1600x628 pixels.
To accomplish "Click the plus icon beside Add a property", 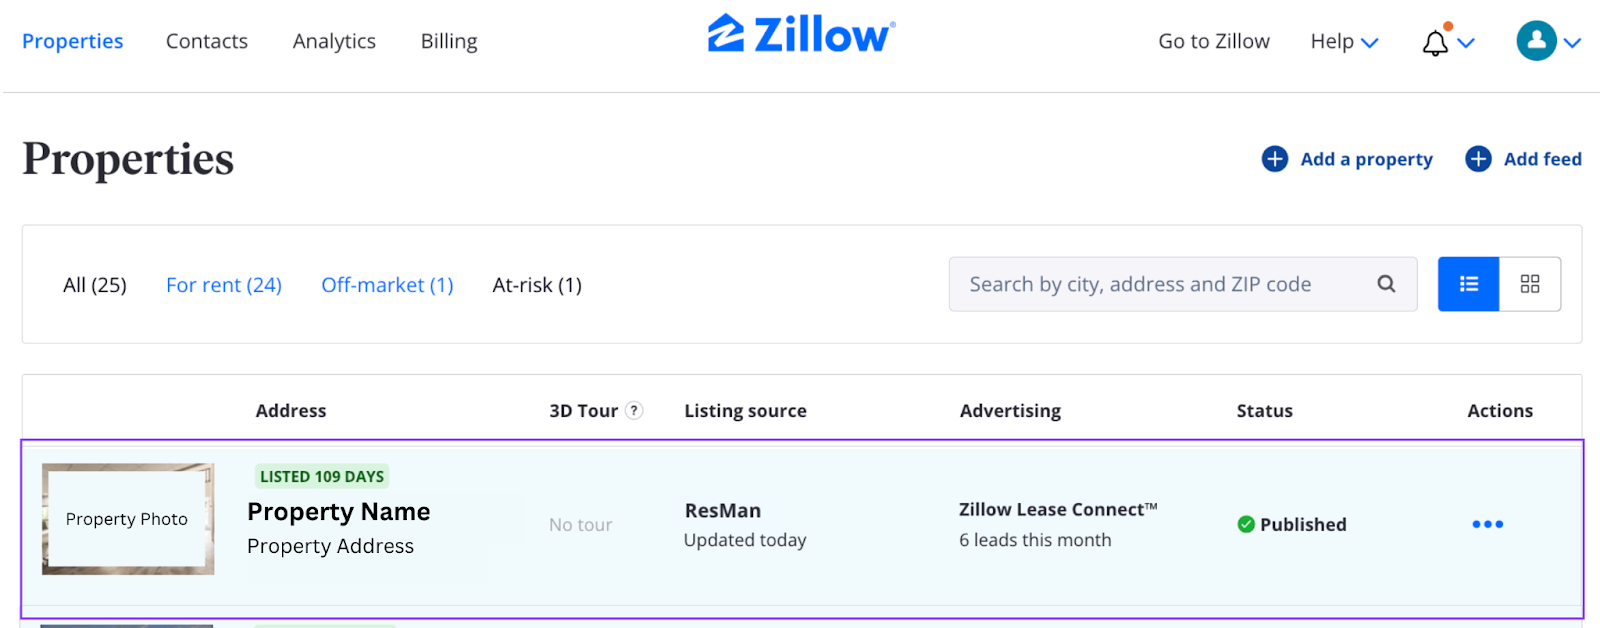I will coord(1275,159).
